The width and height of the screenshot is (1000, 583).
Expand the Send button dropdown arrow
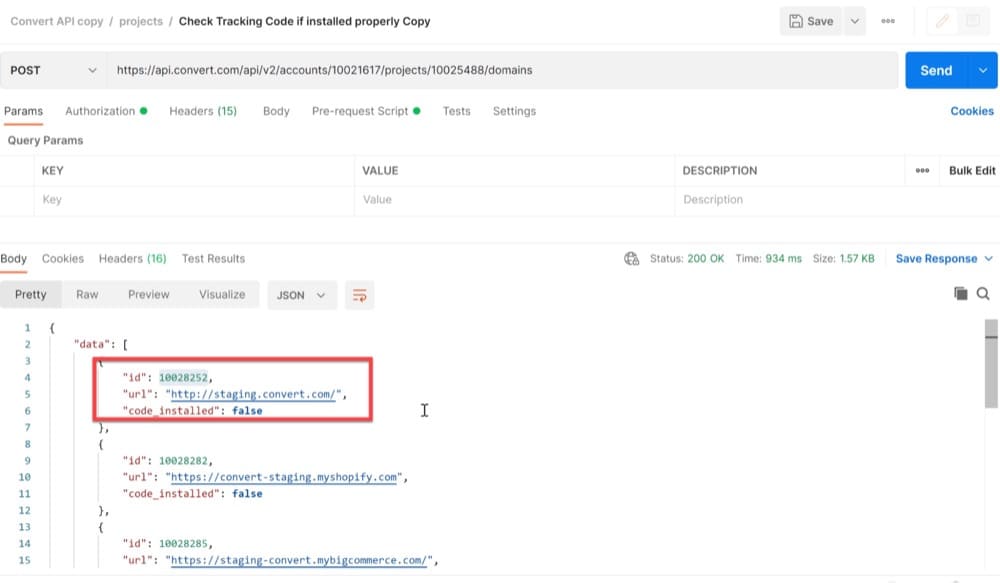click(983, 70)
